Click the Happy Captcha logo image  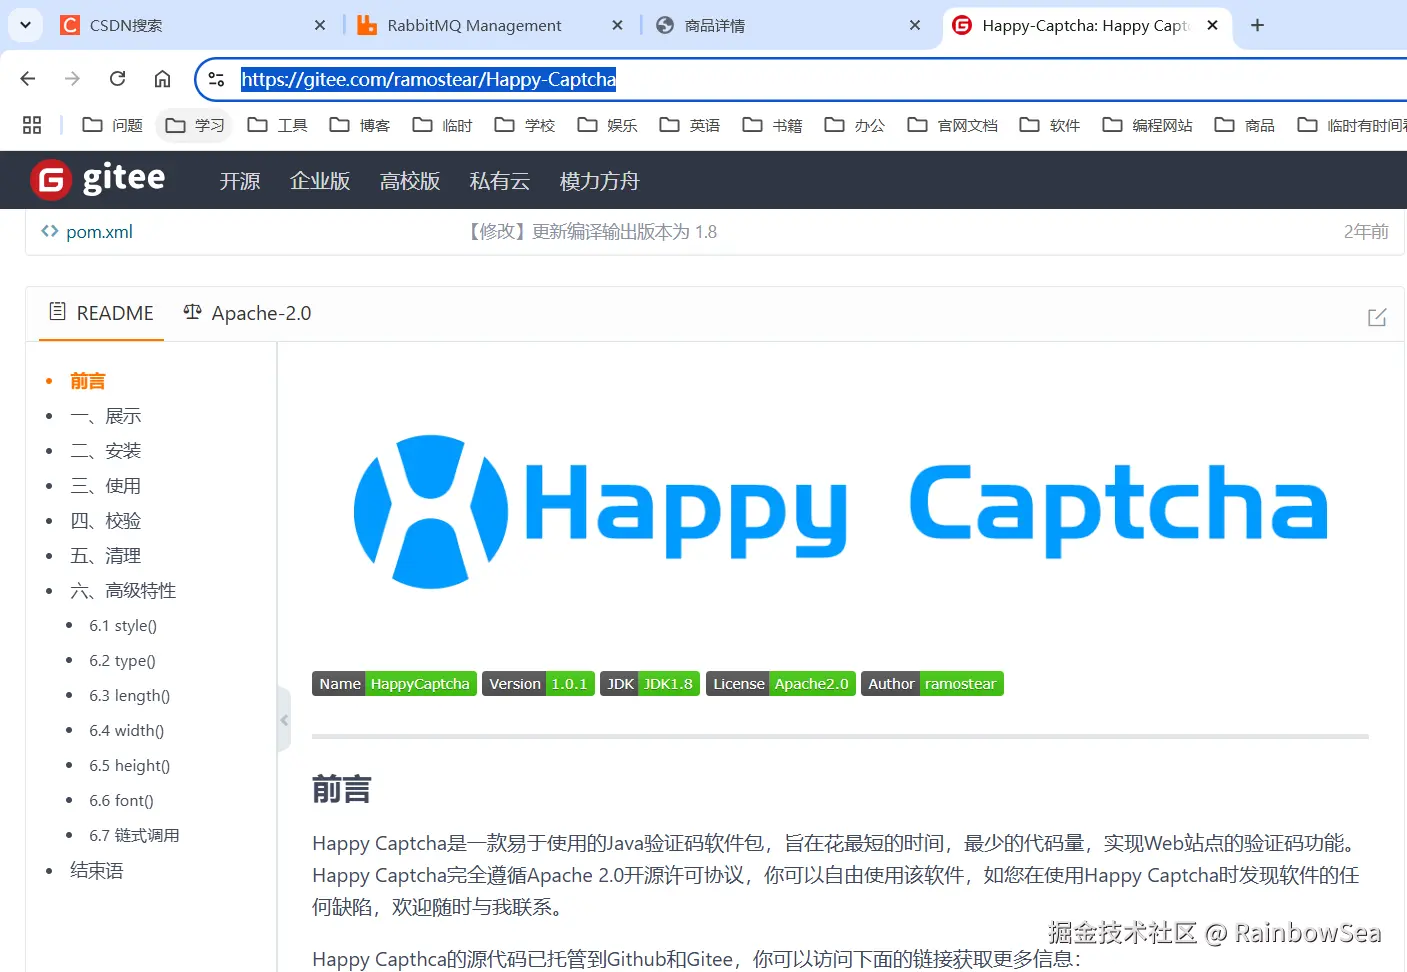[840, 510]
